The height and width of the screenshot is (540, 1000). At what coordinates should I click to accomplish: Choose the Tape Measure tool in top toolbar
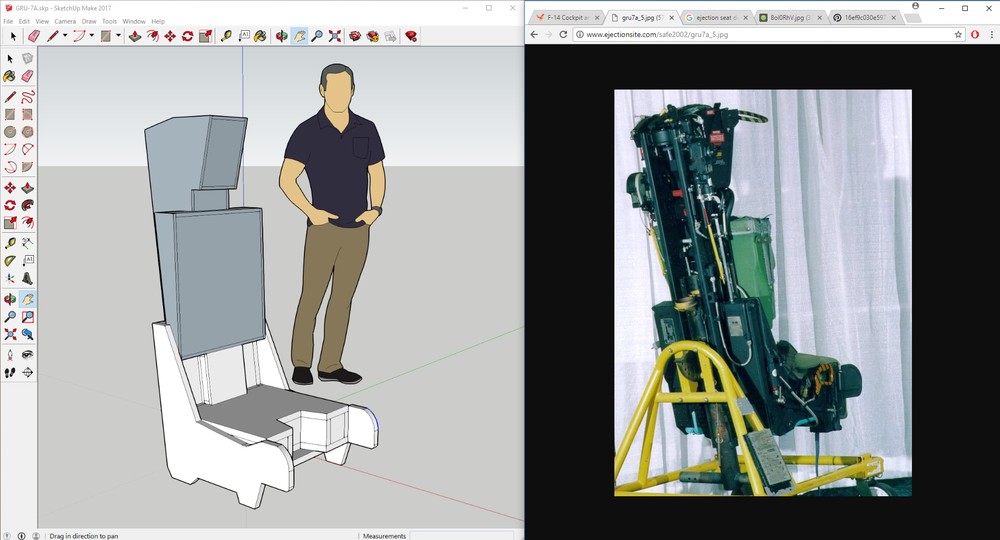pos(226,36)
